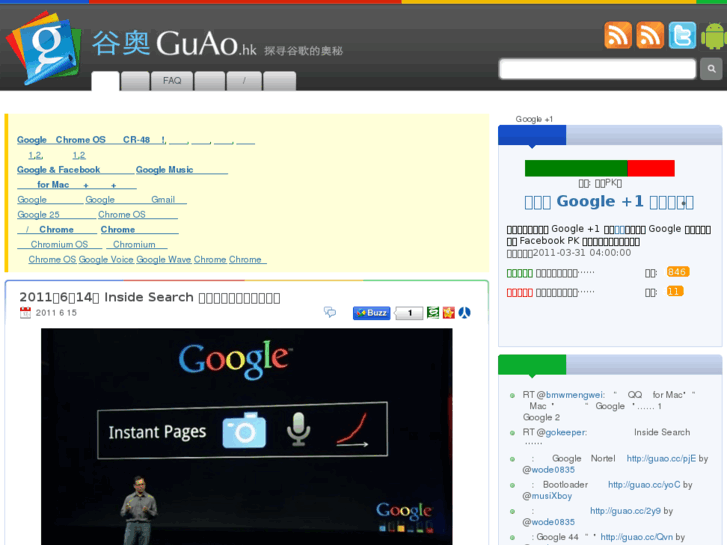Open the Chrome OS tag link in the last row

pyautogui.click(x=52, y=259)
